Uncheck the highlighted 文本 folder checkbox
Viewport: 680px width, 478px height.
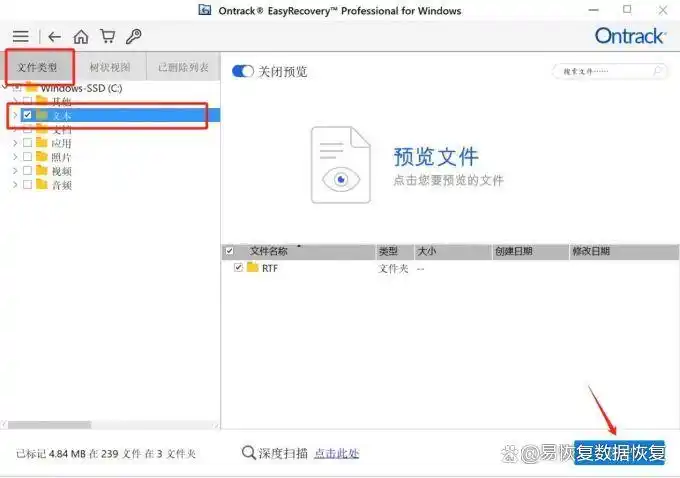tap(27, 115)
